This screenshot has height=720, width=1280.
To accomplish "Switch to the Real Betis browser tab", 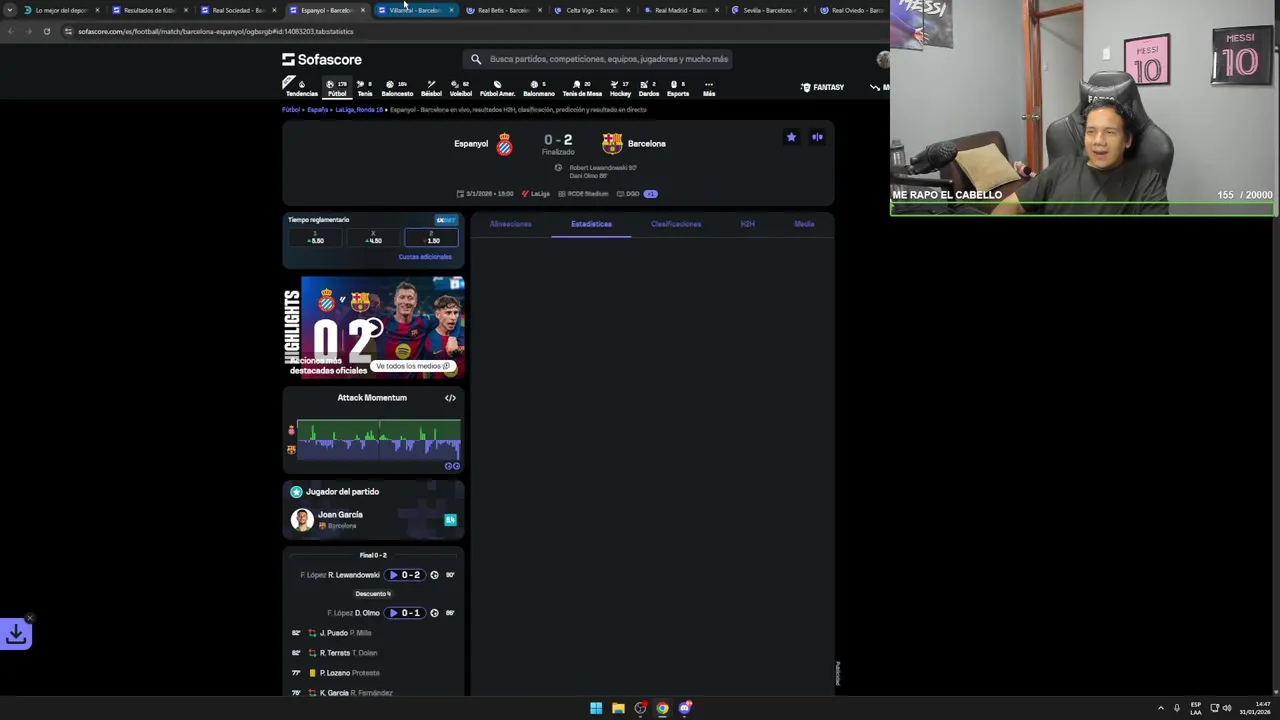I will (x=504, y=10).
